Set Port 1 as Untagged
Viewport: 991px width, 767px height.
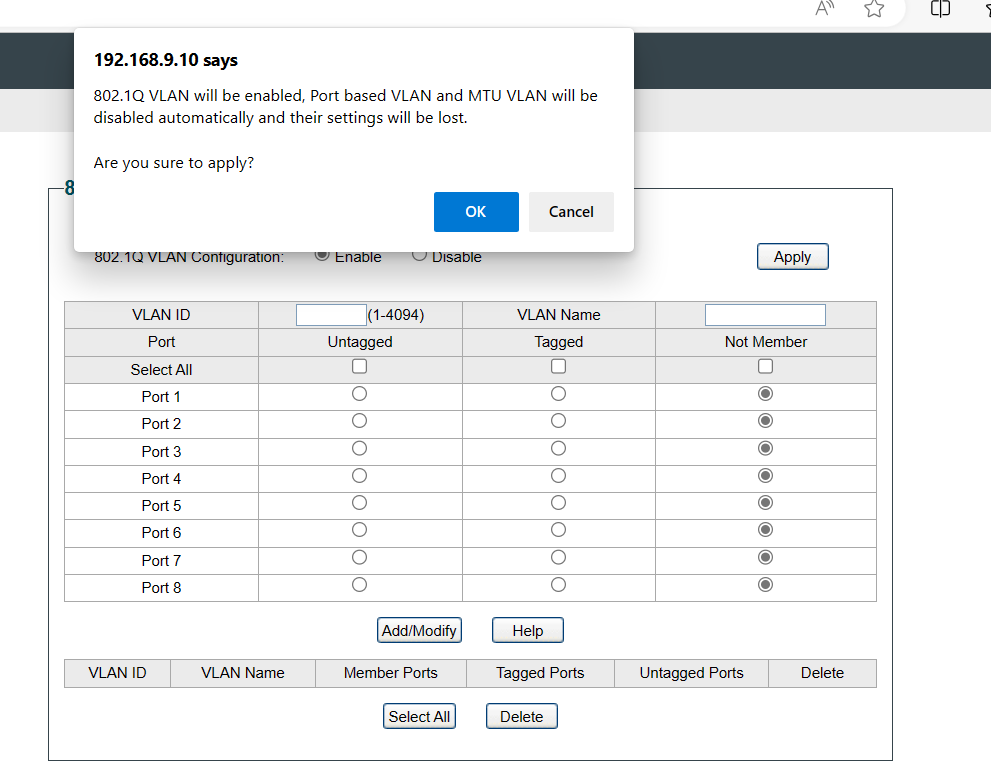coord(359,394)
